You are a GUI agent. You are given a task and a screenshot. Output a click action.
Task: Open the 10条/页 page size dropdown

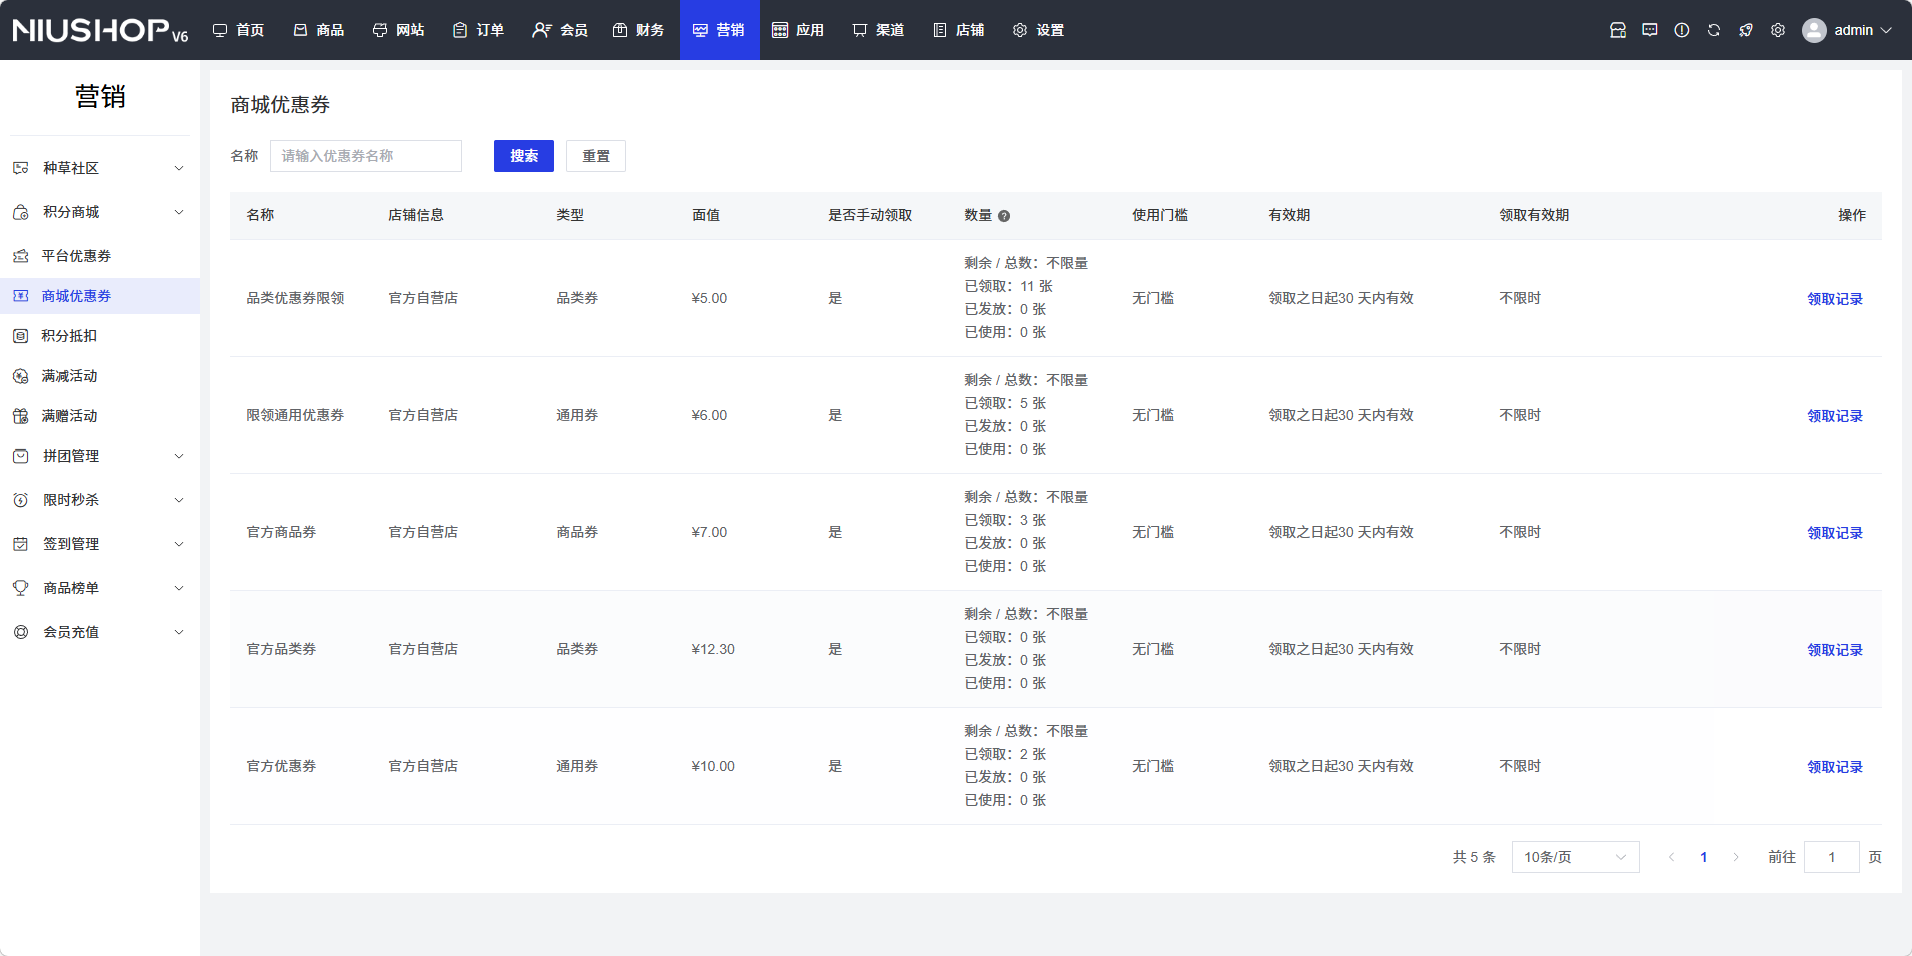point(1575,857)
